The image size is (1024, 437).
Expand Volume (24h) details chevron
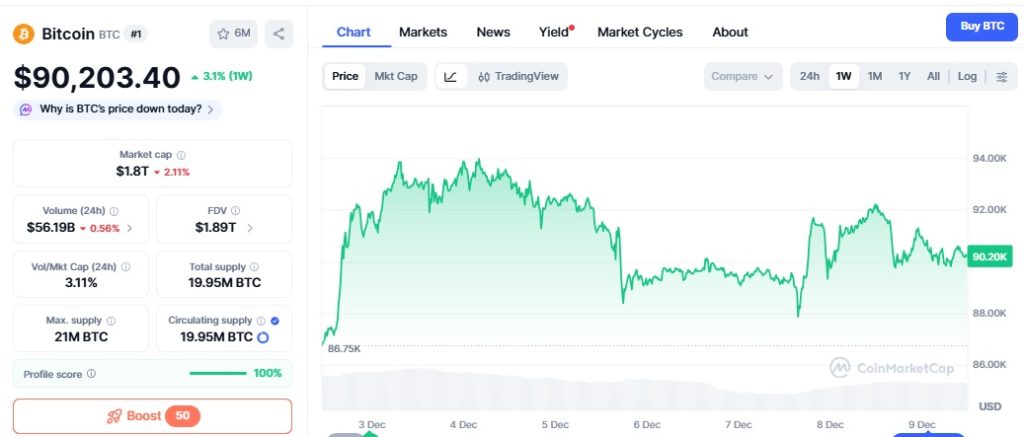(130, 228)
